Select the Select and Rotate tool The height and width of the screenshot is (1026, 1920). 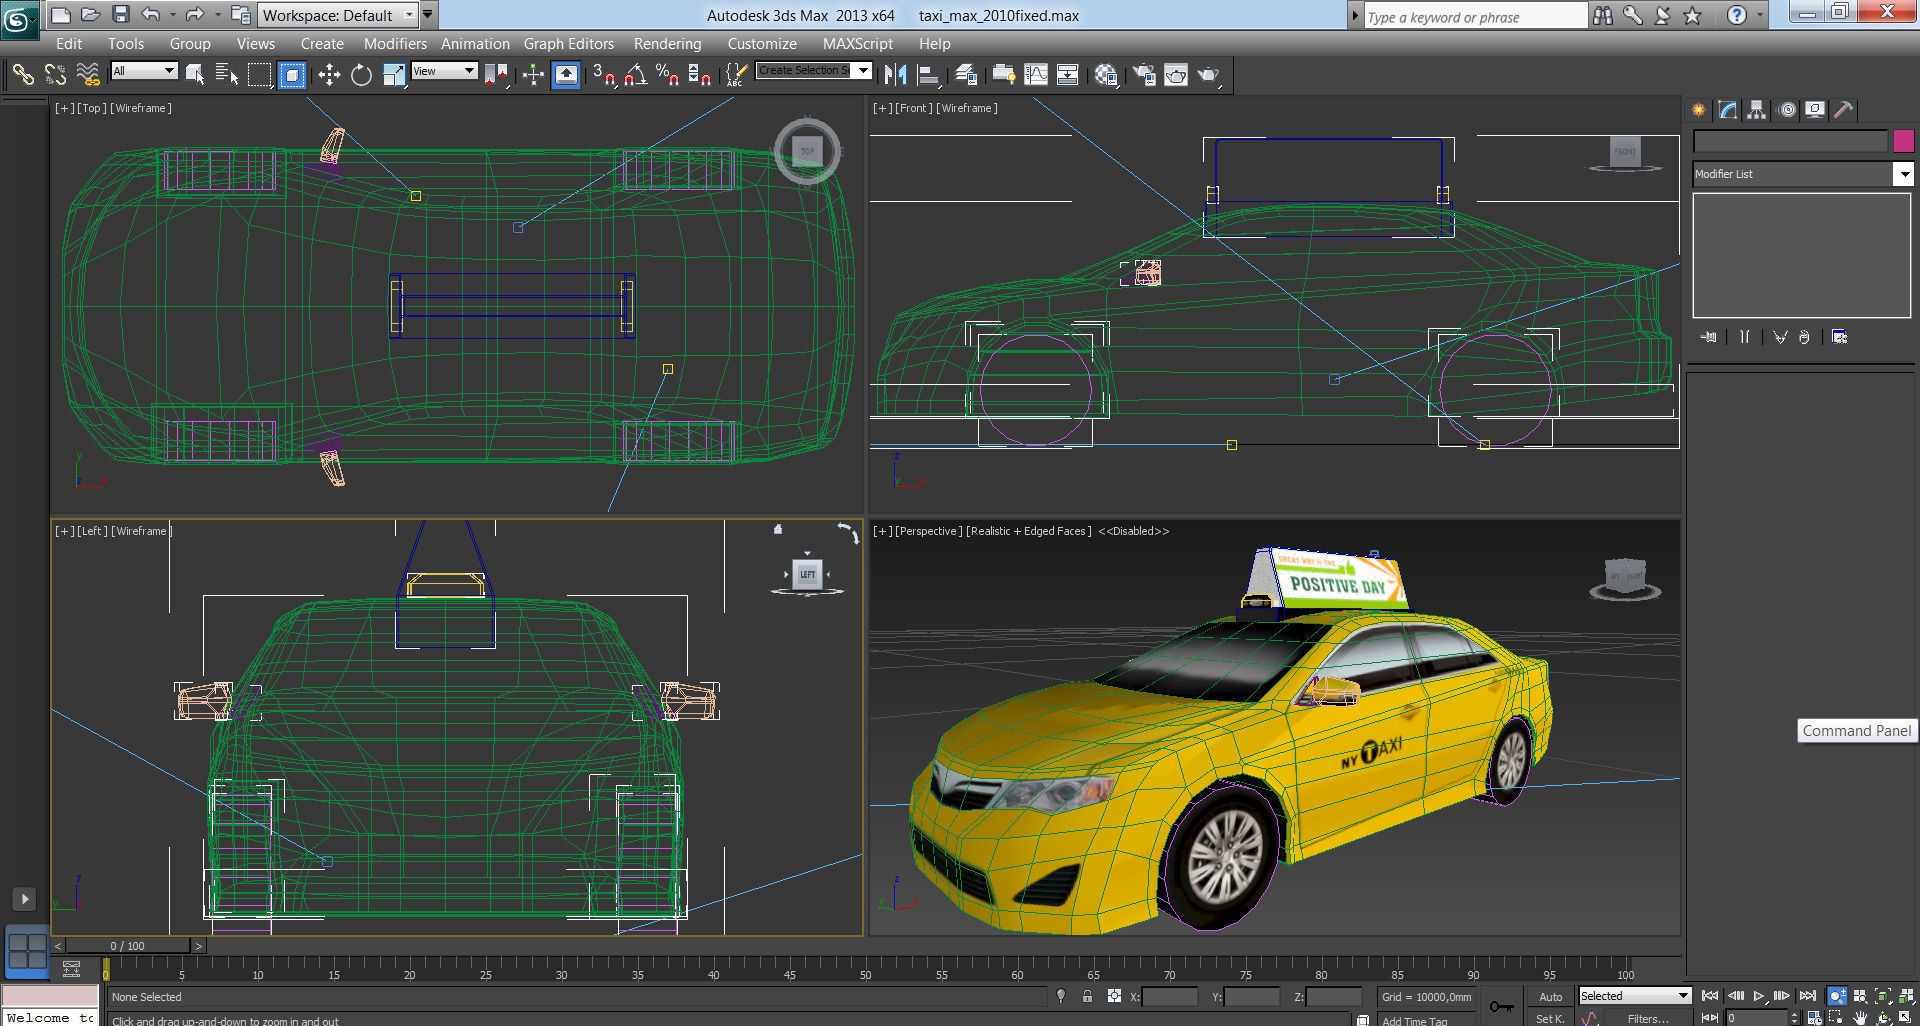pyautogui.click(x=361, y=75)
